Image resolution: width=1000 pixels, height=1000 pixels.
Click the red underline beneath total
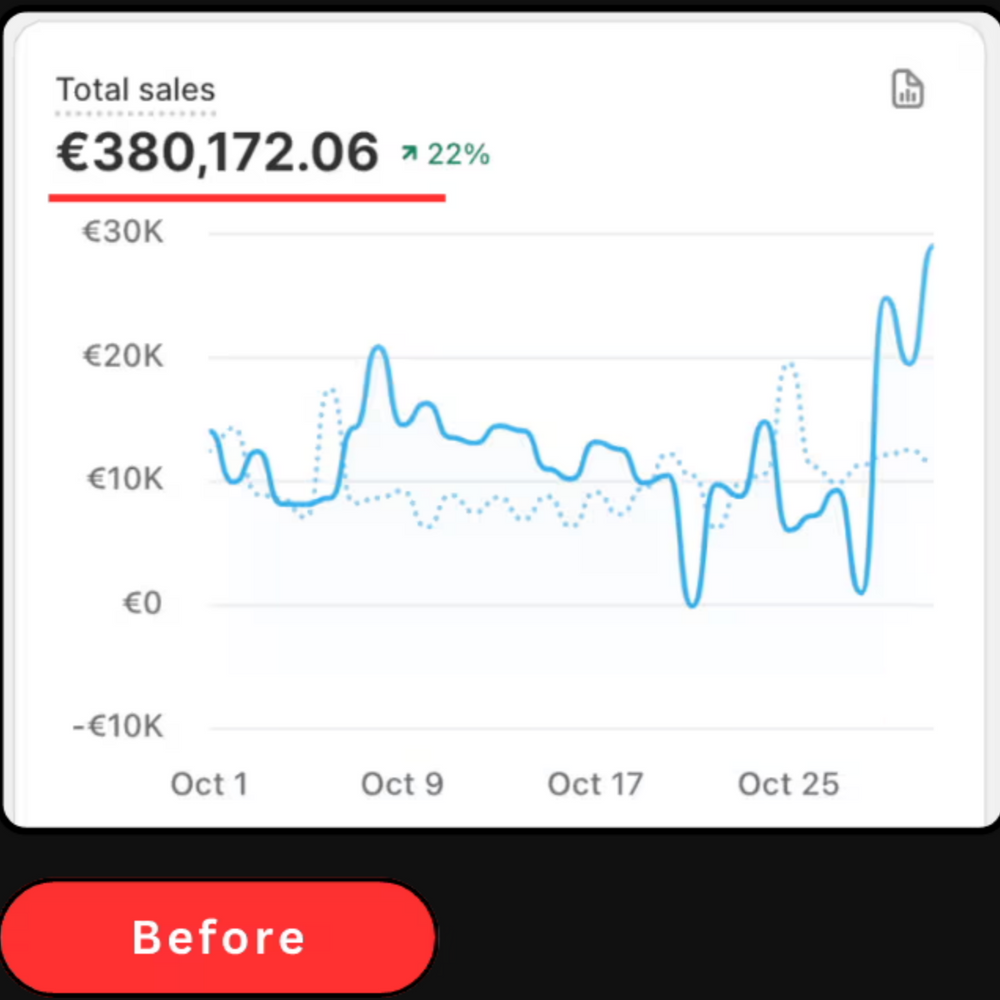pos(247,198)
